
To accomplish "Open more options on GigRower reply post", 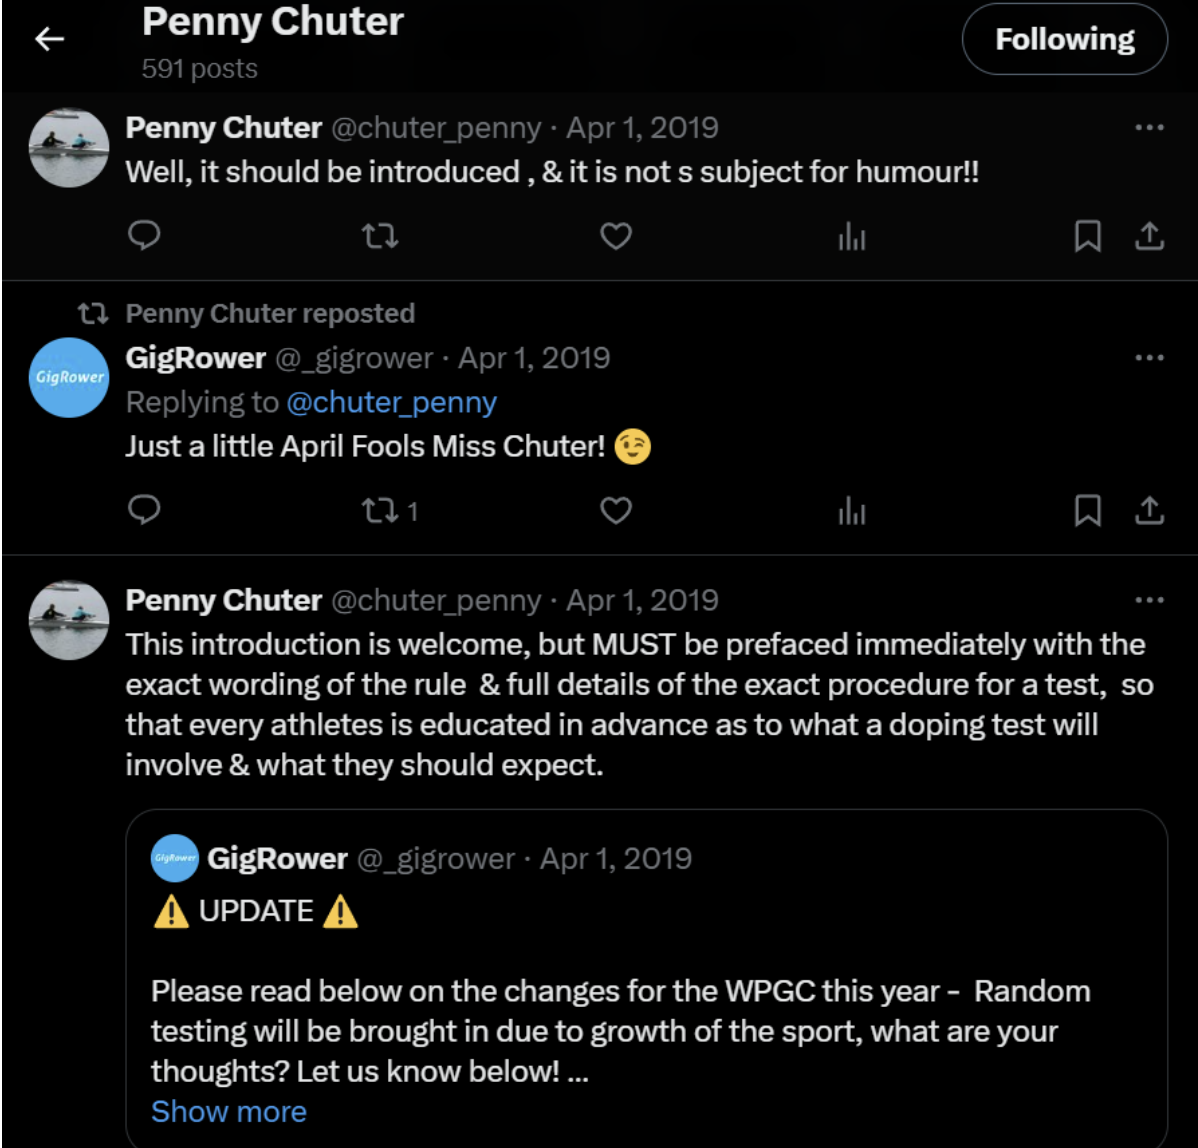I will [1149, 357].
